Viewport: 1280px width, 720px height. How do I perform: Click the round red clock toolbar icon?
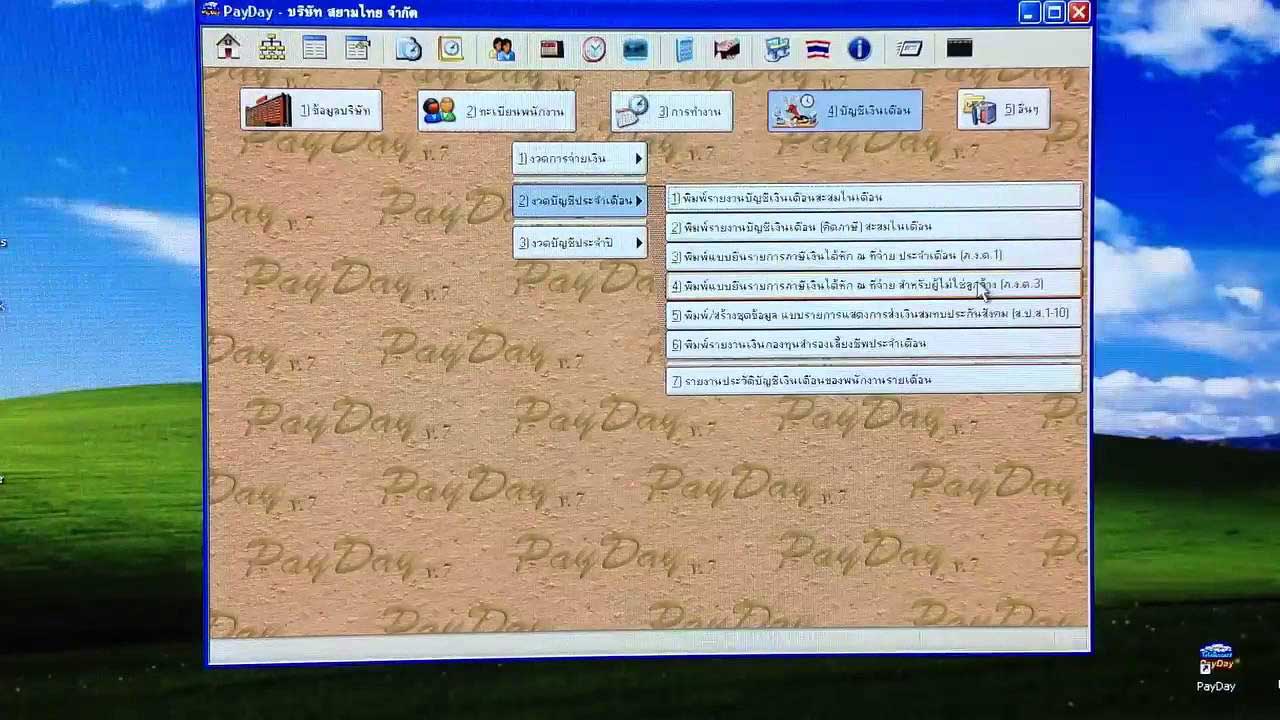pyautogui.click(x=594, y=48)
